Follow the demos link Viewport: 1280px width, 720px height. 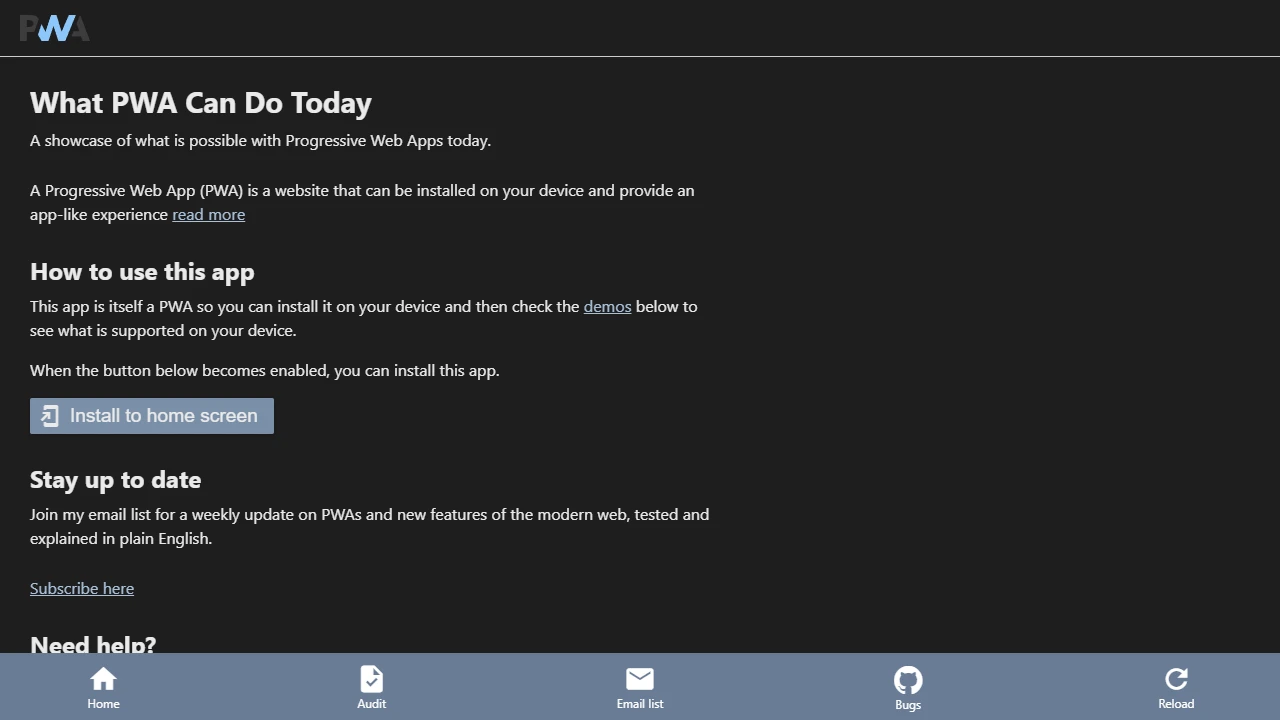[607, 306]
